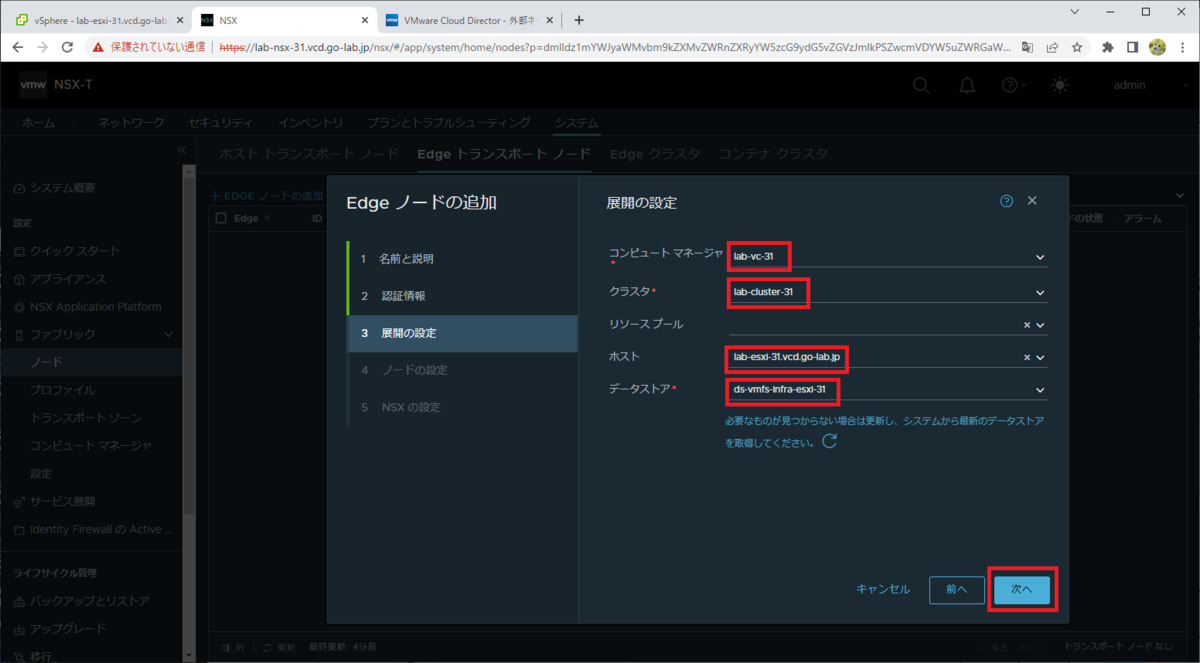Click the browser forward arrow
The height and width of the screenshot is (663, 1200).
click(43, 47)
